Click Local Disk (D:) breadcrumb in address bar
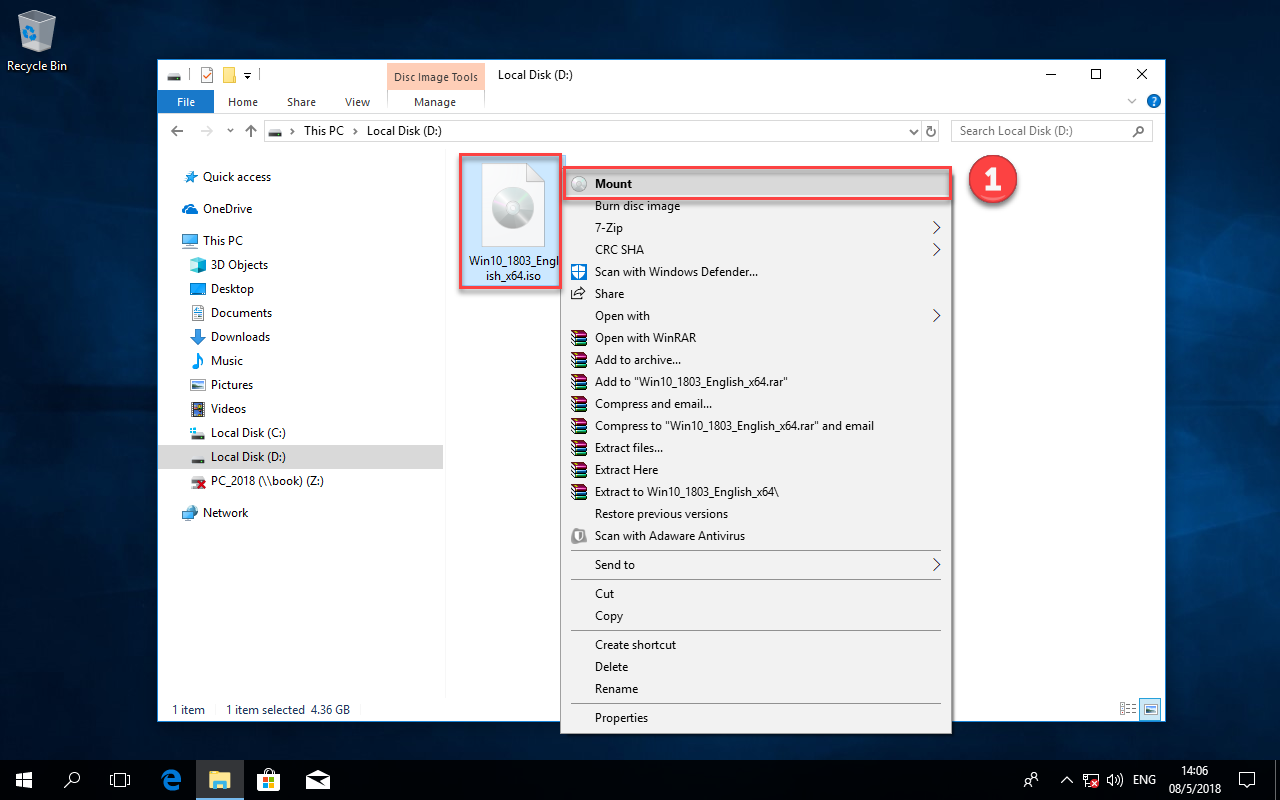1280x800 pixels. point(404,131)
